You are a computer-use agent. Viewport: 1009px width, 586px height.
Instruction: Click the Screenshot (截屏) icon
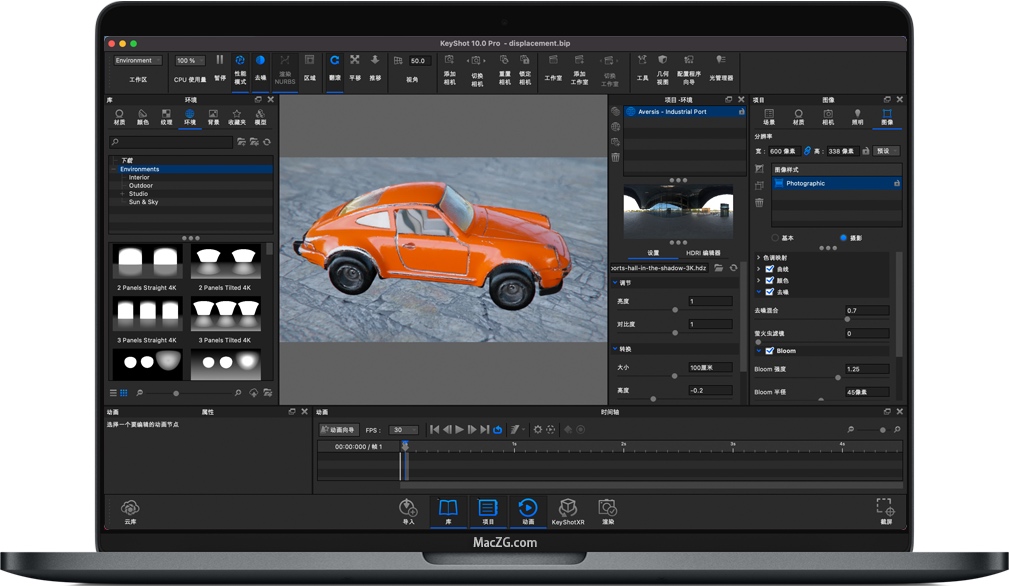pyautogui.click(x=885, y=509)
